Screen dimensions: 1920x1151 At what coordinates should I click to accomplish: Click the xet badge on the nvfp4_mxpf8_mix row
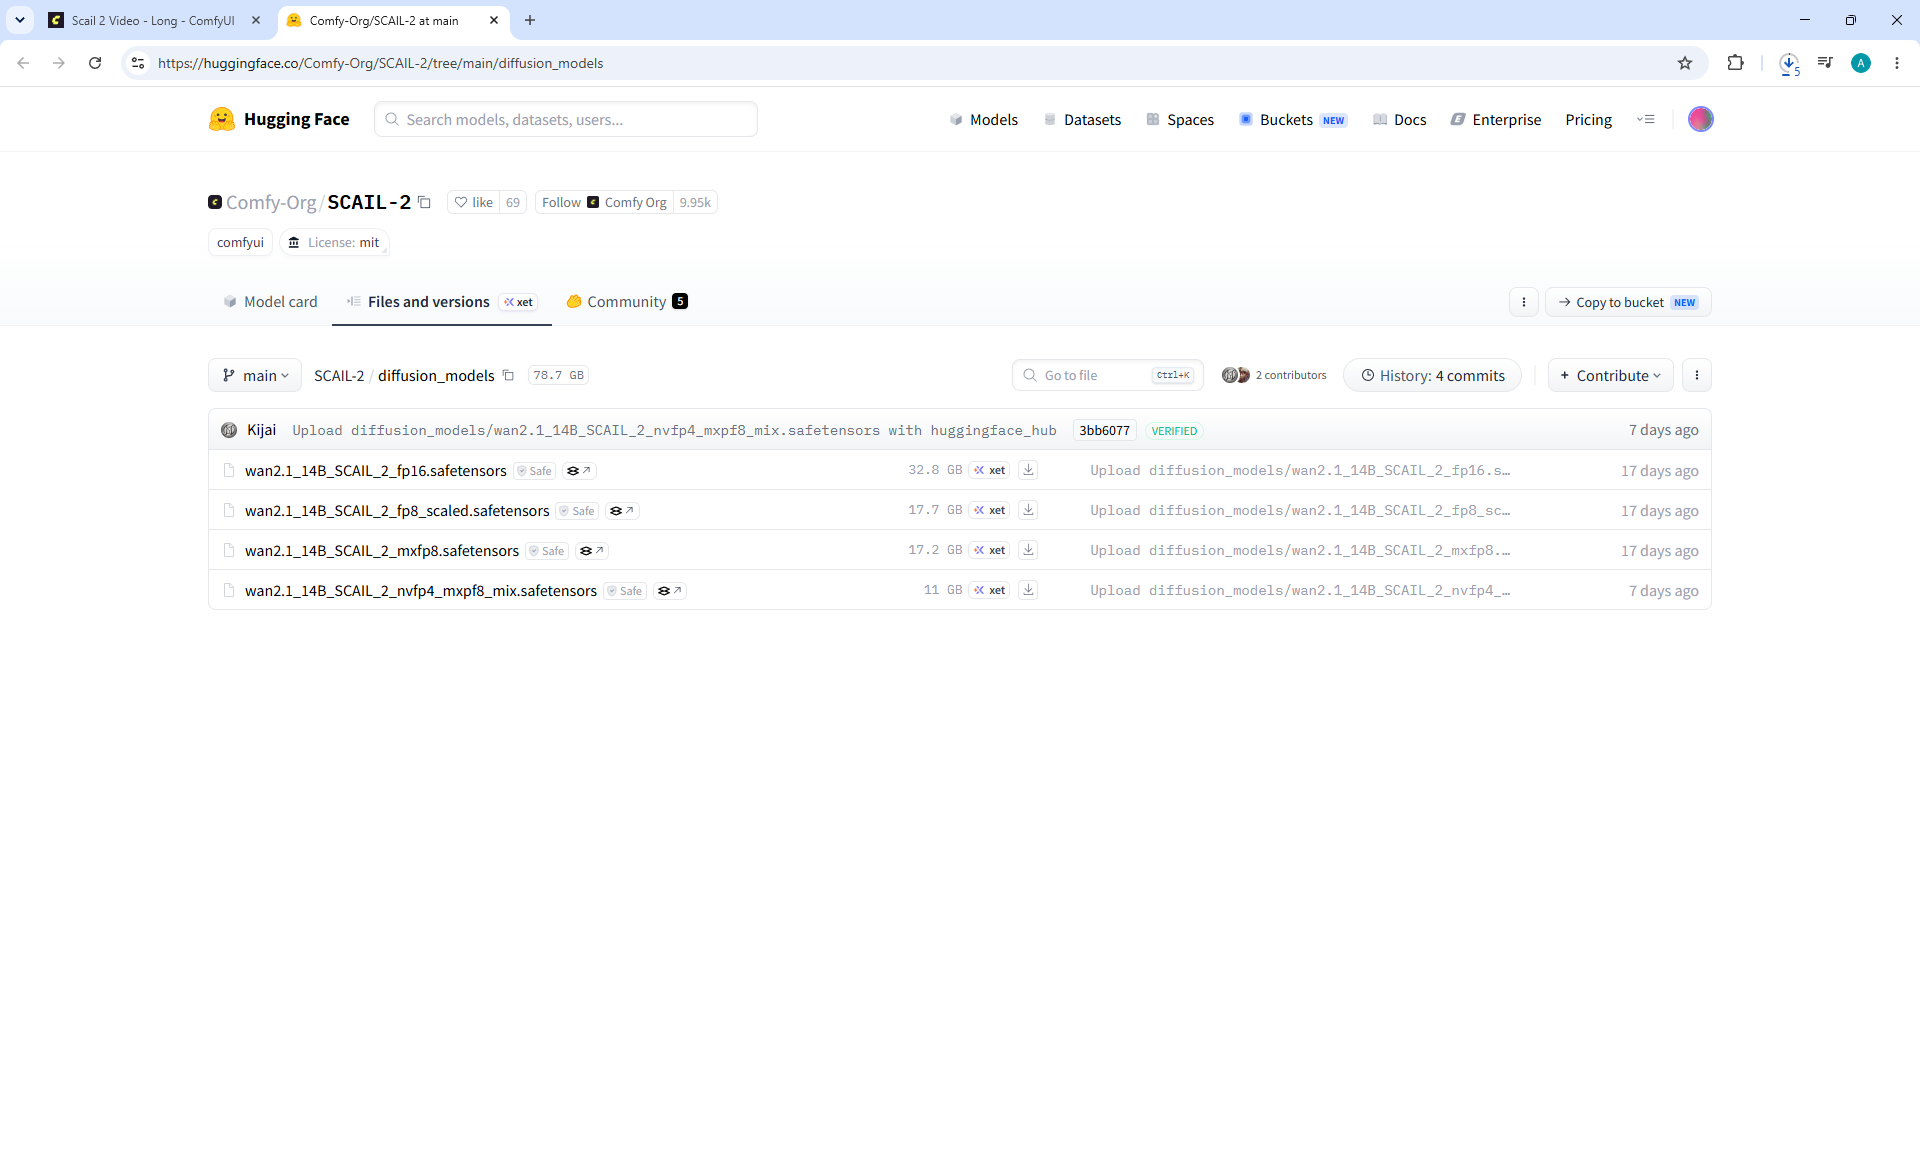pyautogui.click(x=990, y=590)
